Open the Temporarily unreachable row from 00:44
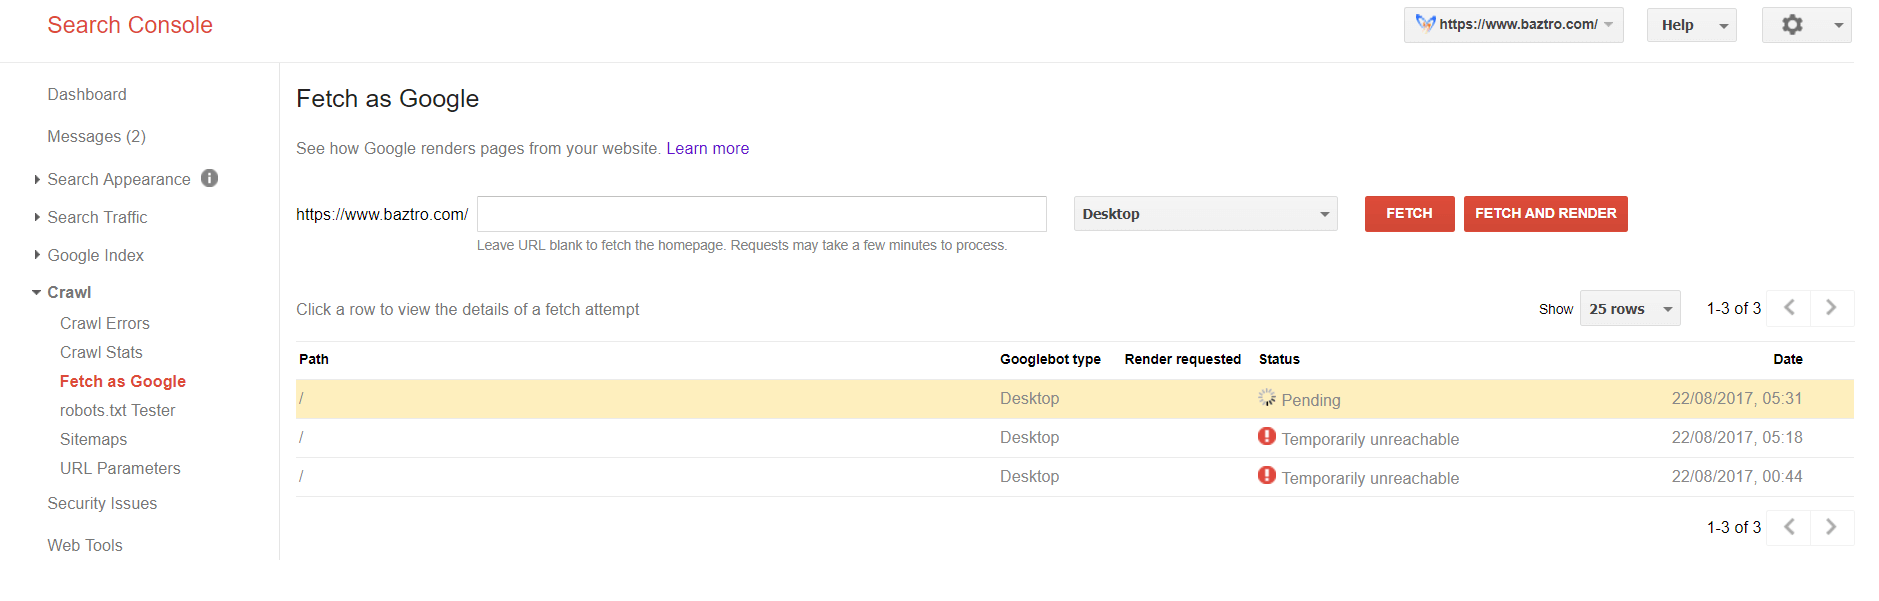 click(x=1074, y=476)
